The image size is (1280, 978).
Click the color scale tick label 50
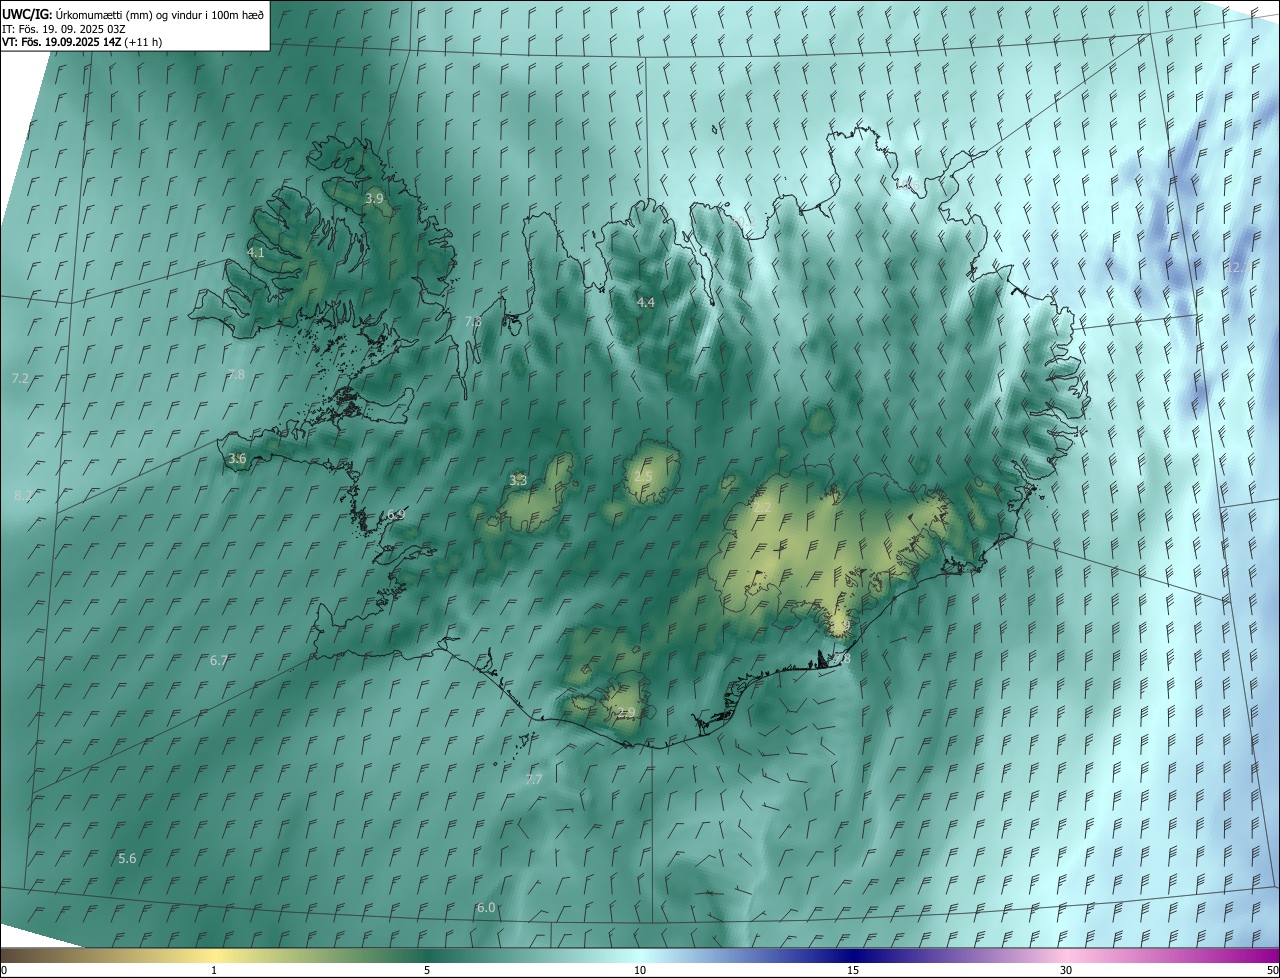point(1272,970)
